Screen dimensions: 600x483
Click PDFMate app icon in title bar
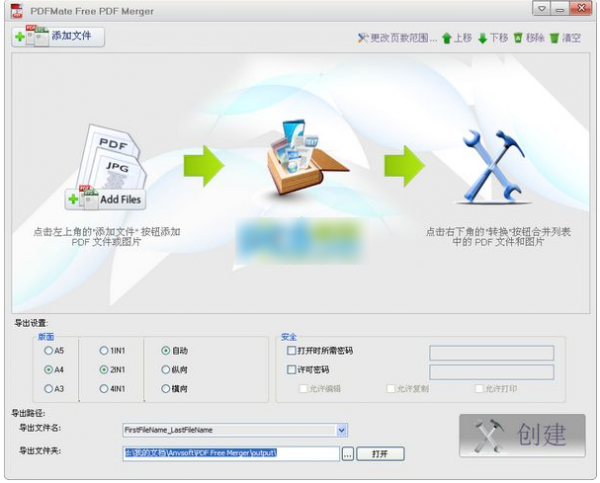coord(17,11)
